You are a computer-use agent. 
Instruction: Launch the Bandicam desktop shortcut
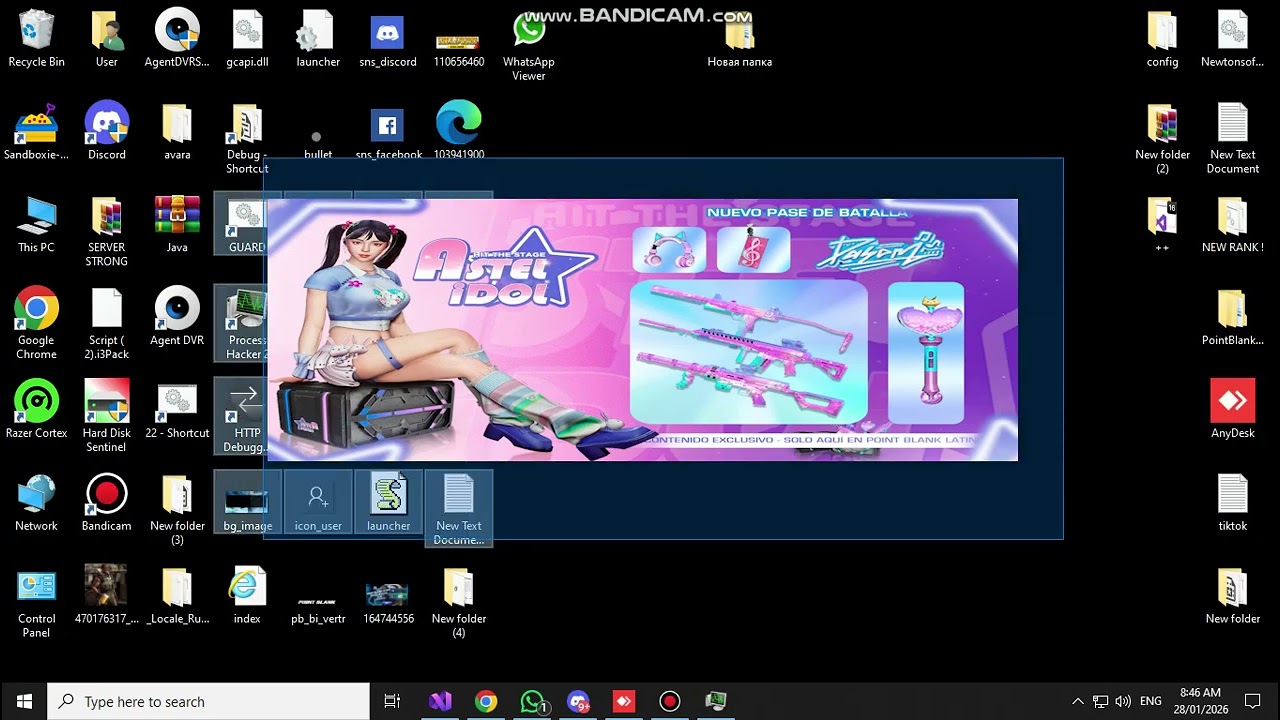pyautogui.click(x=106, y=504)
